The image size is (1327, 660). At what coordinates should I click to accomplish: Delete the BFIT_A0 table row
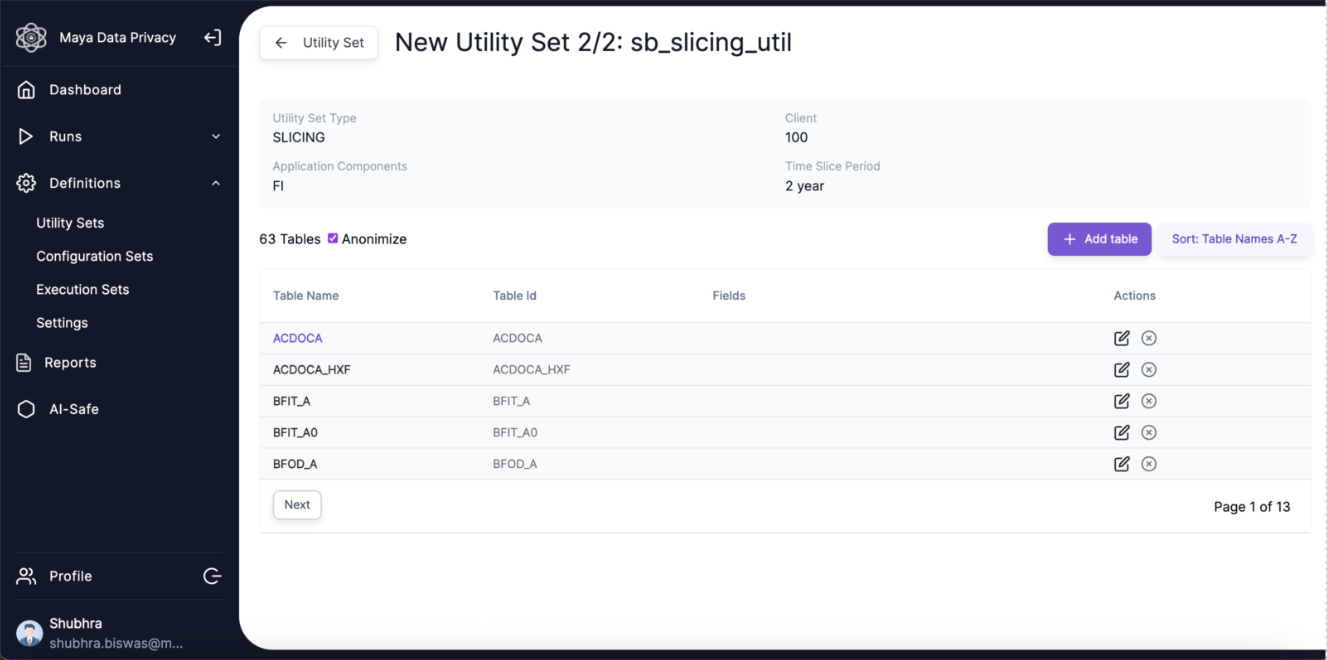point(1149,433)
